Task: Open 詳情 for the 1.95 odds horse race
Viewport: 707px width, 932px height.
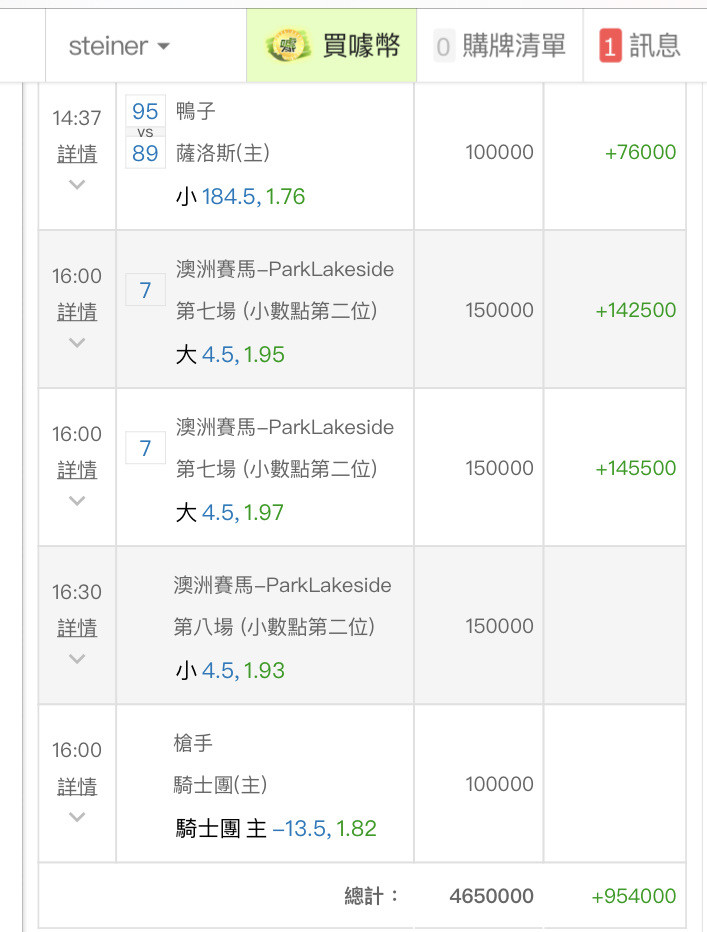Action: tap(77, 311)
